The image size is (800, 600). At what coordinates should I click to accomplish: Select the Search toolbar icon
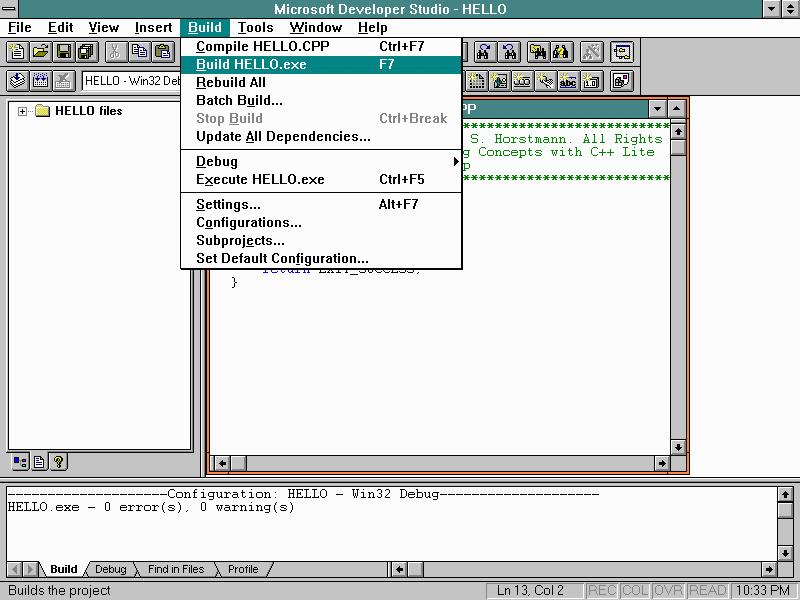click(x=562, y=52)
